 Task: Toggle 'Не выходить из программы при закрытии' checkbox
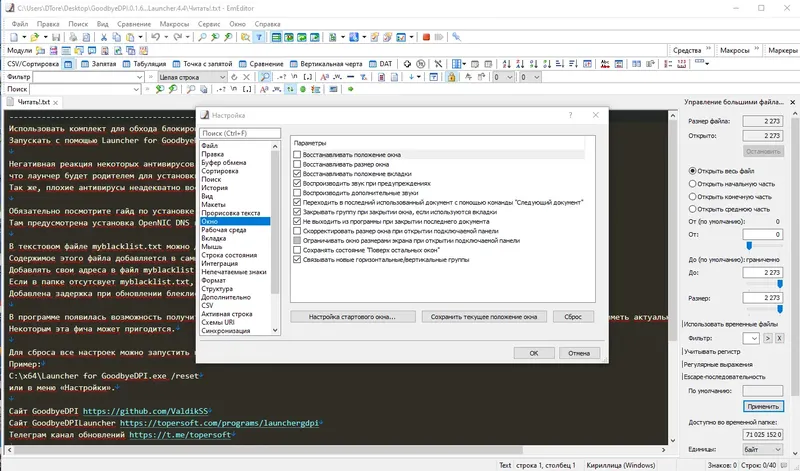[297, 221]
